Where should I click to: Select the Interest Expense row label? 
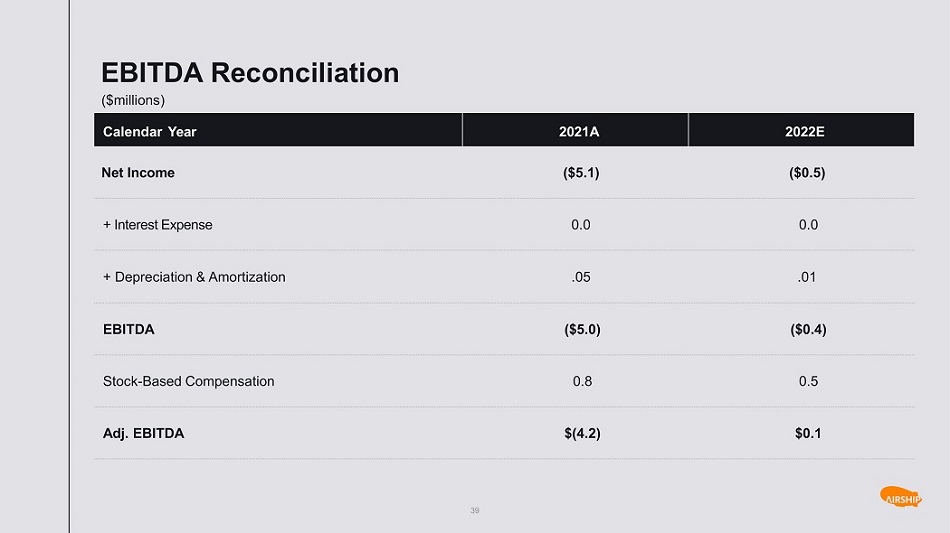pyautogui.click(x=157, y=225)
